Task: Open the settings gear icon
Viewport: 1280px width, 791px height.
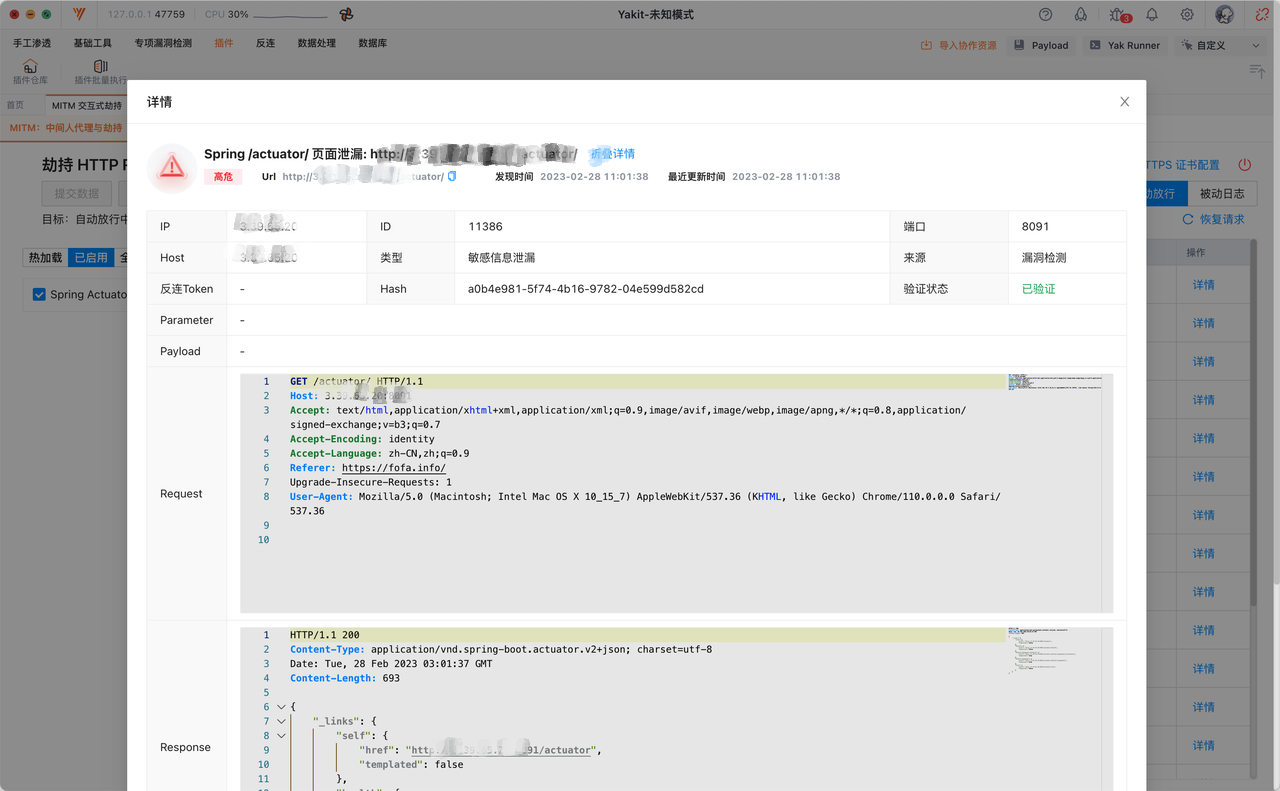Action: pyautogui.click(x=1187, y=15)
